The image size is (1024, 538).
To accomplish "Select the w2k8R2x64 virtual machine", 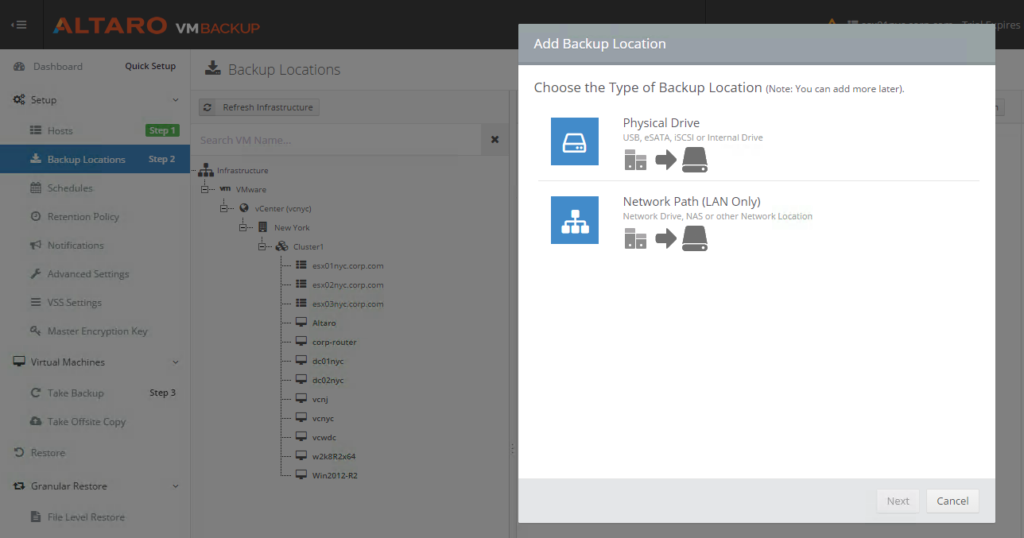I will pyautogui.click(x=334, y=456).
